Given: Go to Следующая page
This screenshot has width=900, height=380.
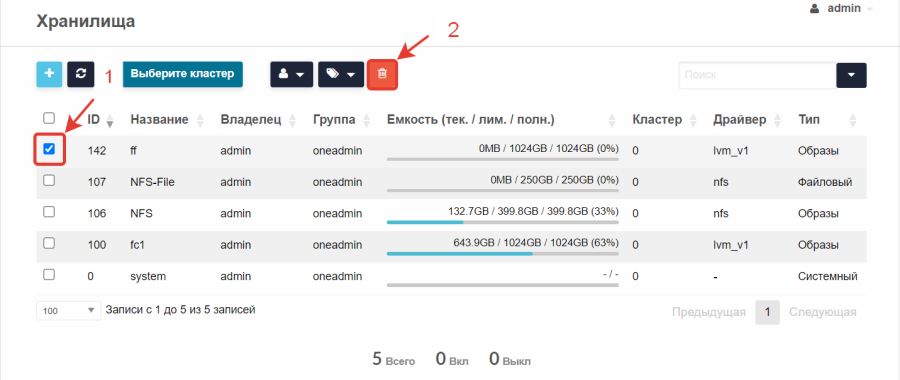Looking at the screenshot, I should click(823, 312).
